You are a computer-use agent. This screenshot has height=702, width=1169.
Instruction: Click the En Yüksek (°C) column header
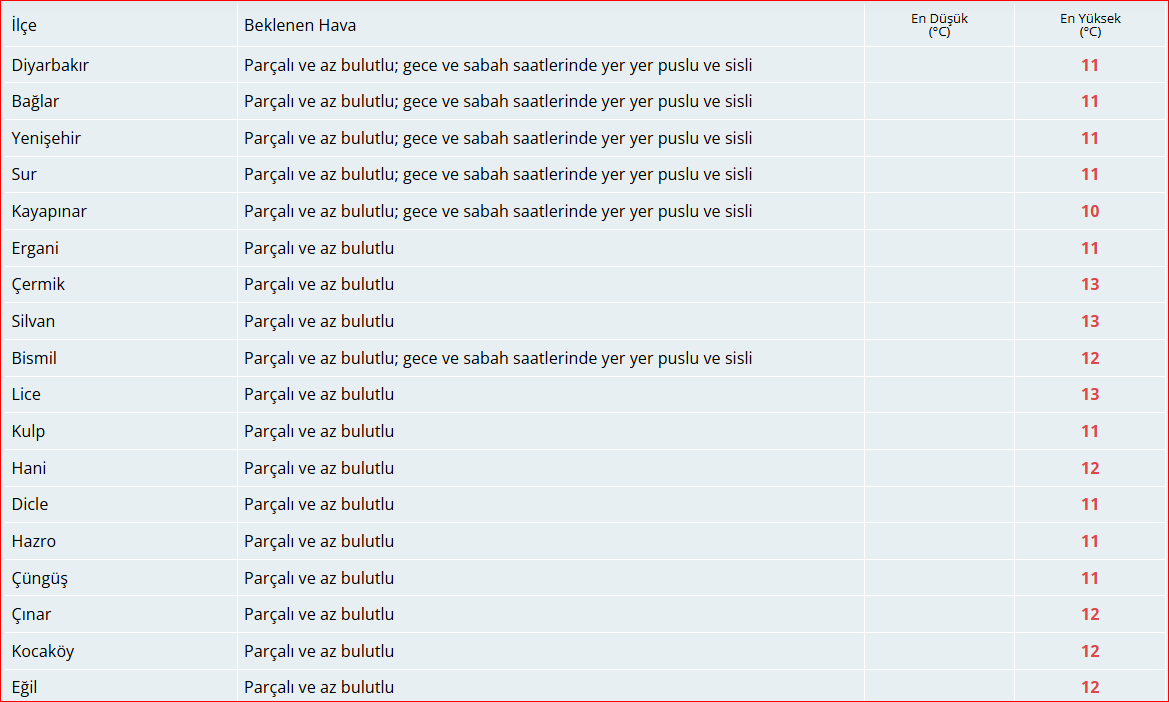pos(1090,25)
